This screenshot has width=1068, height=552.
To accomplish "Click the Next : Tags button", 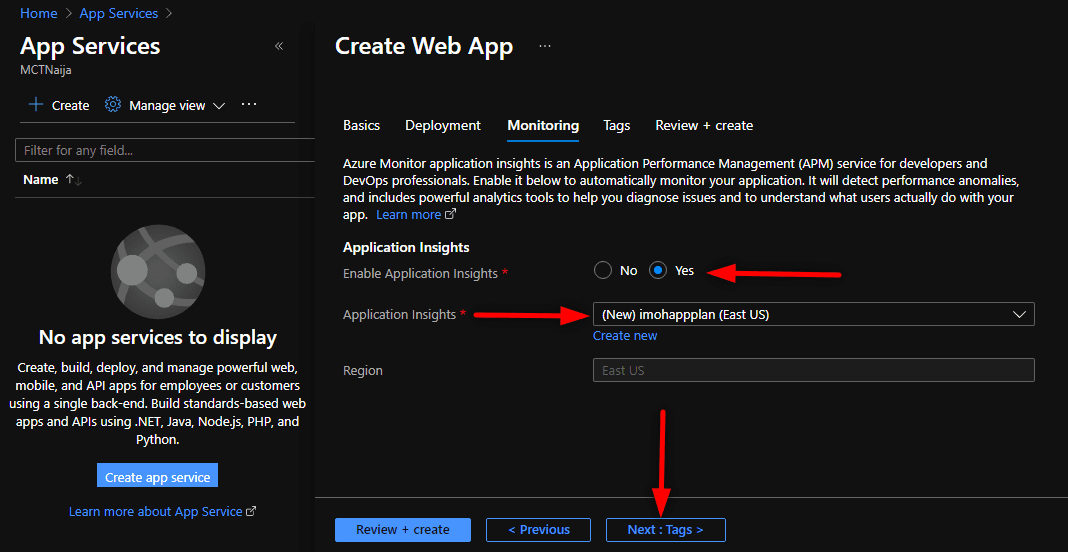I will point(665,530).
